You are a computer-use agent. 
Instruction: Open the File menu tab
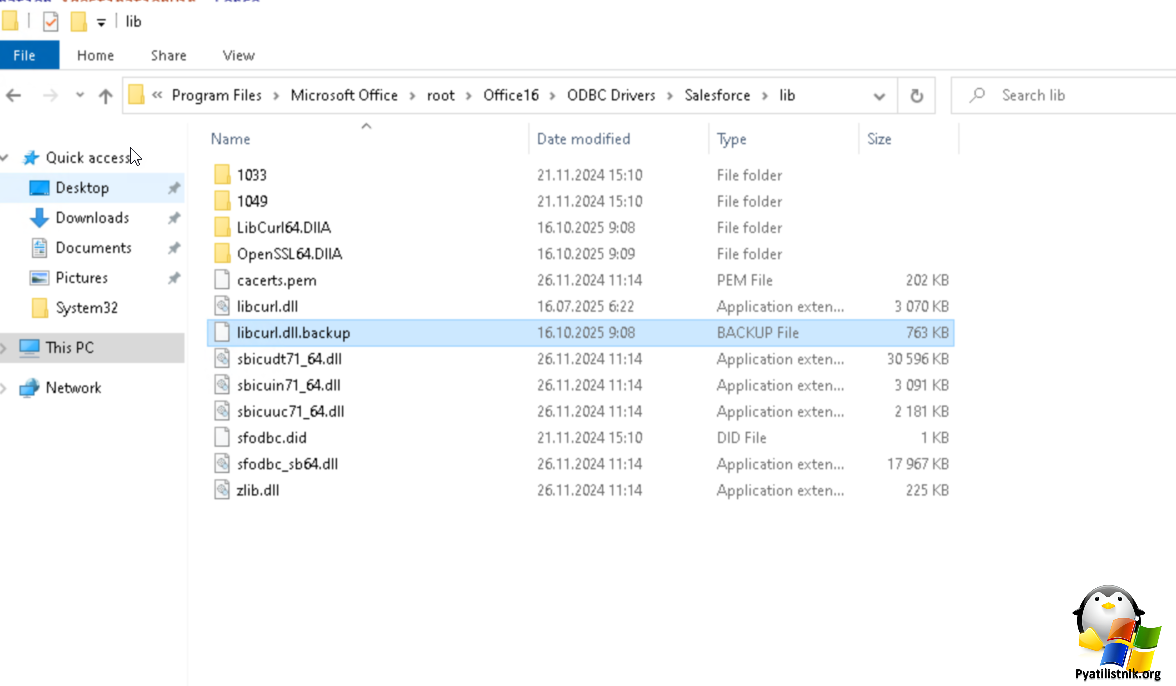tap(25, 55)
